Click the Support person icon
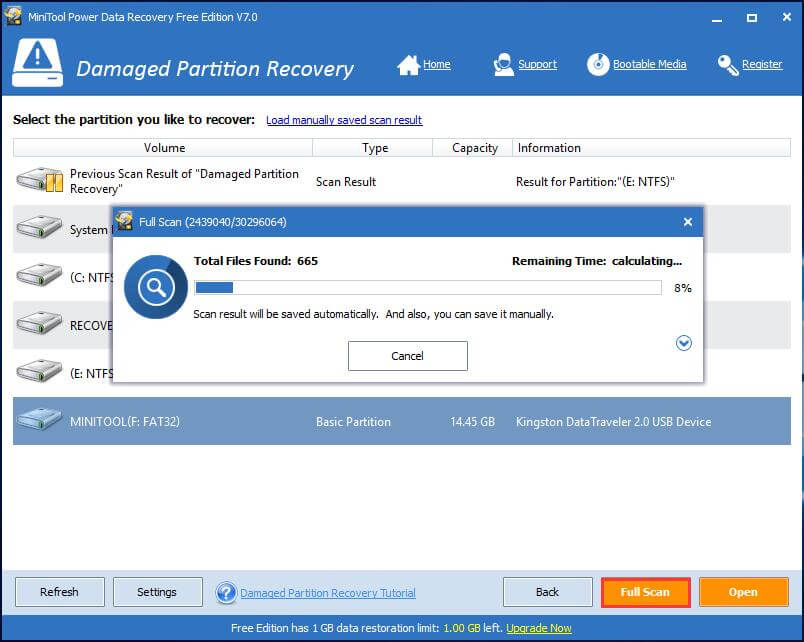 (x=503, y=65)
